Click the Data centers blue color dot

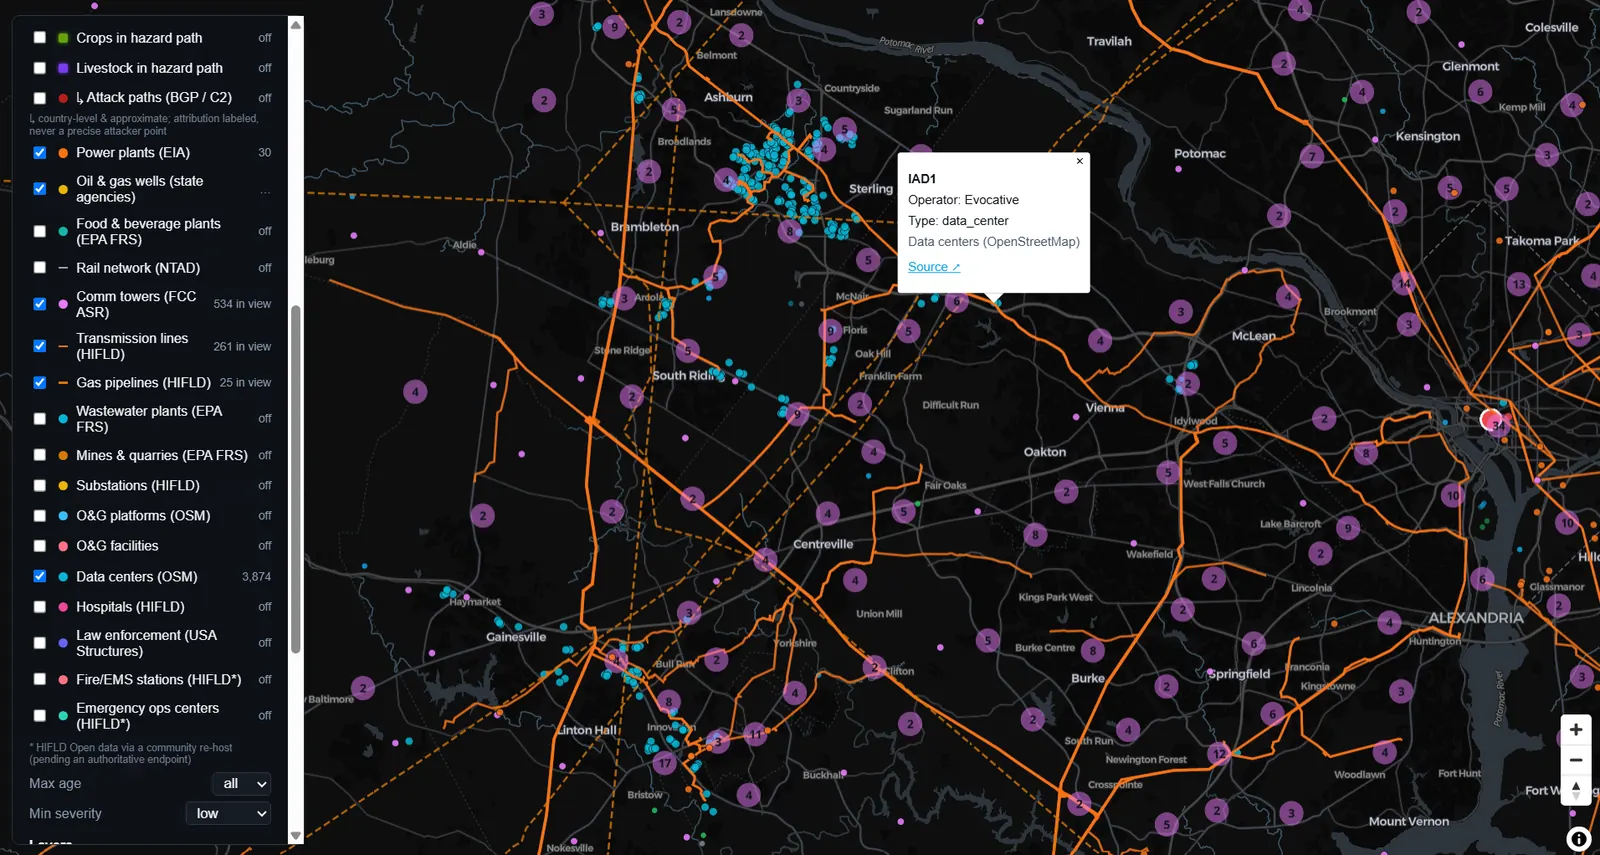pos(63,577)
